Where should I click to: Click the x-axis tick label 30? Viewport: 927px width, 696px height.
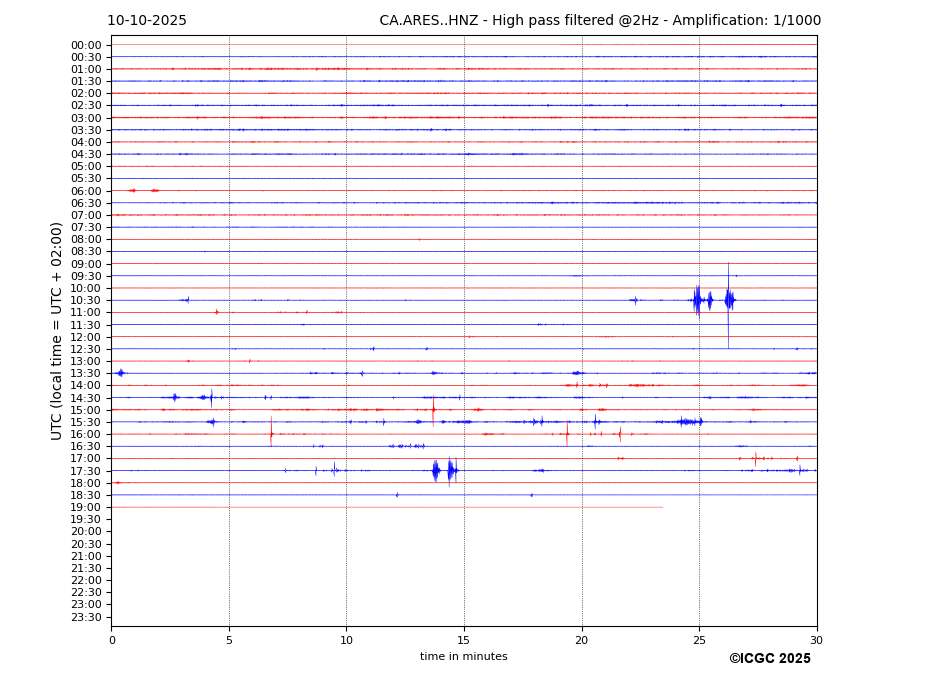pos(816,641)
